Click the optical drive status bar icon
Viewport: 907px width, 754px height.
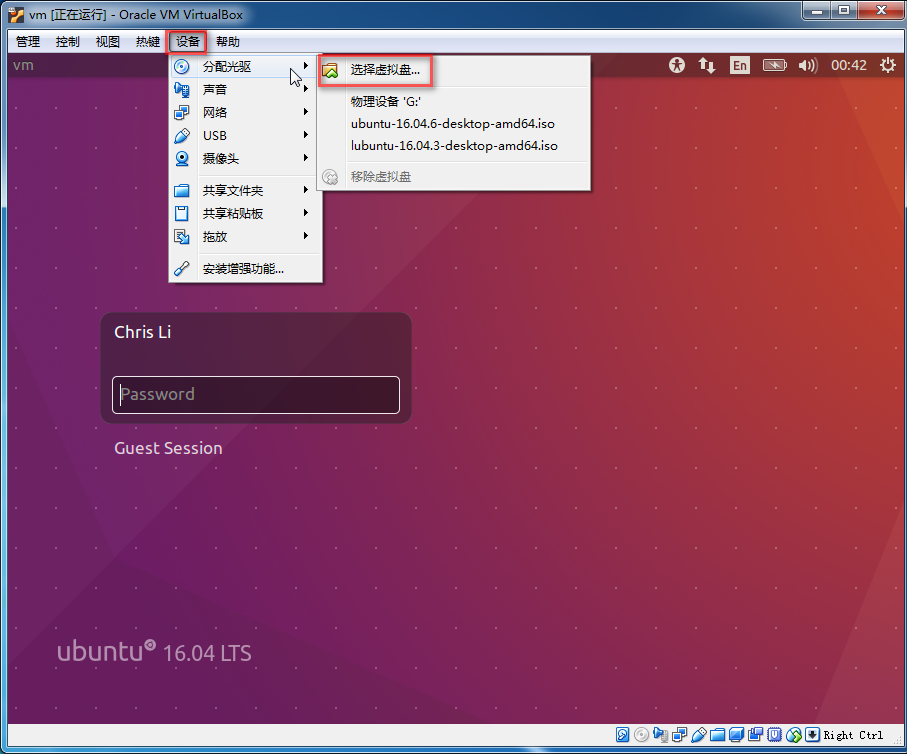click(x=641, y=735)
